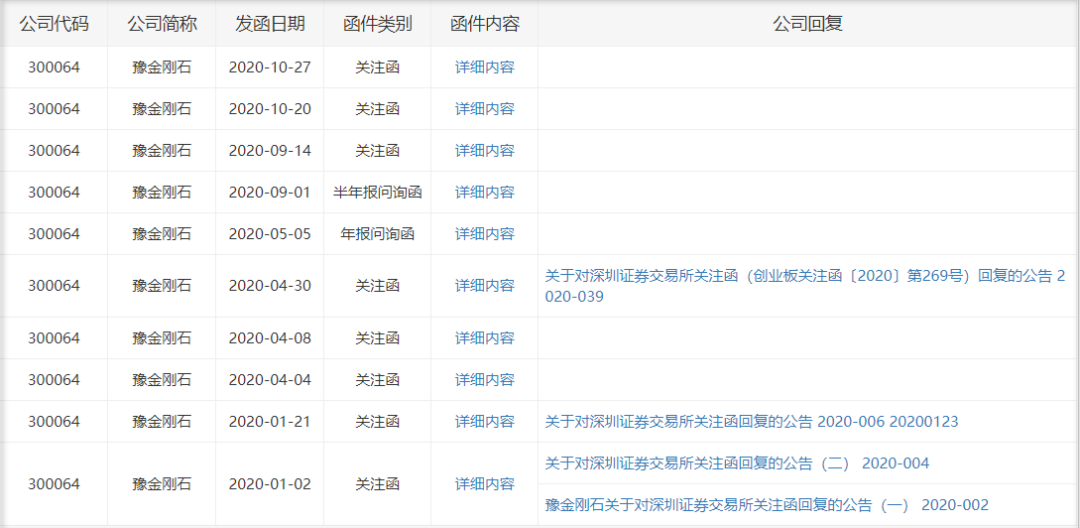Open 详细内容 link for 2020-09-14 letter
The image size is (1080, 528).
pos(484,150)
